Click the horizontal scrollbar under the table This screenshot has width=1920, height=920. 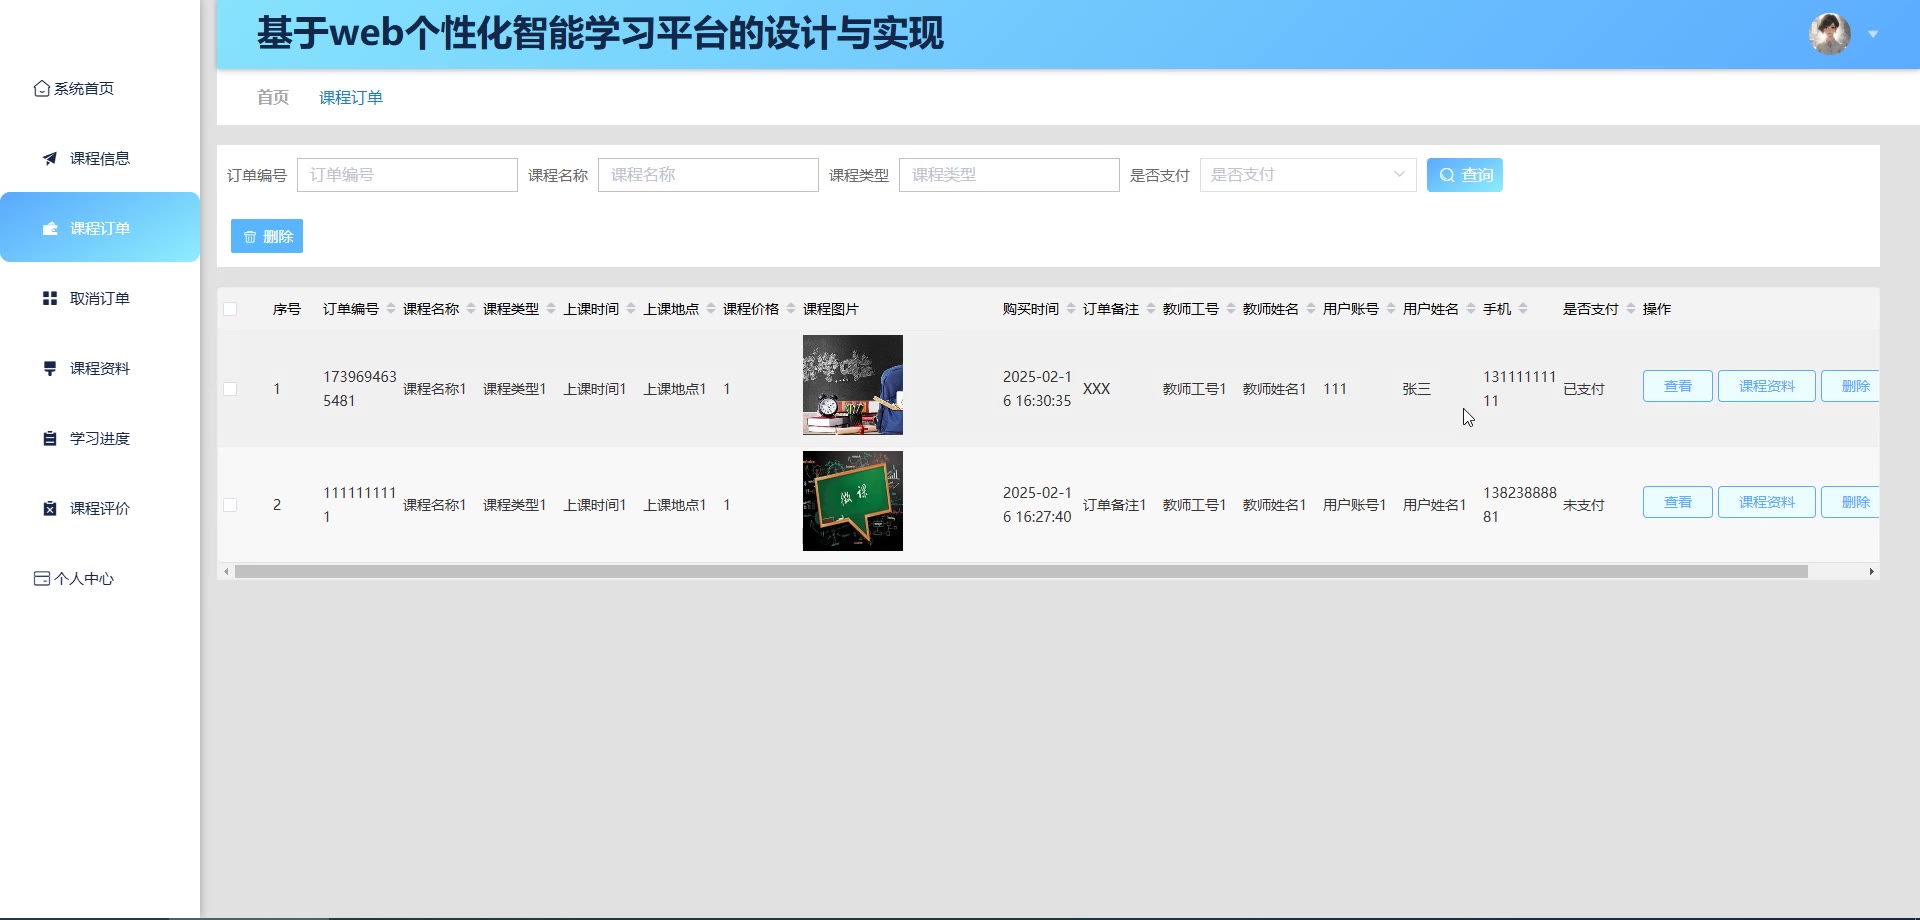pos(1020,572)
